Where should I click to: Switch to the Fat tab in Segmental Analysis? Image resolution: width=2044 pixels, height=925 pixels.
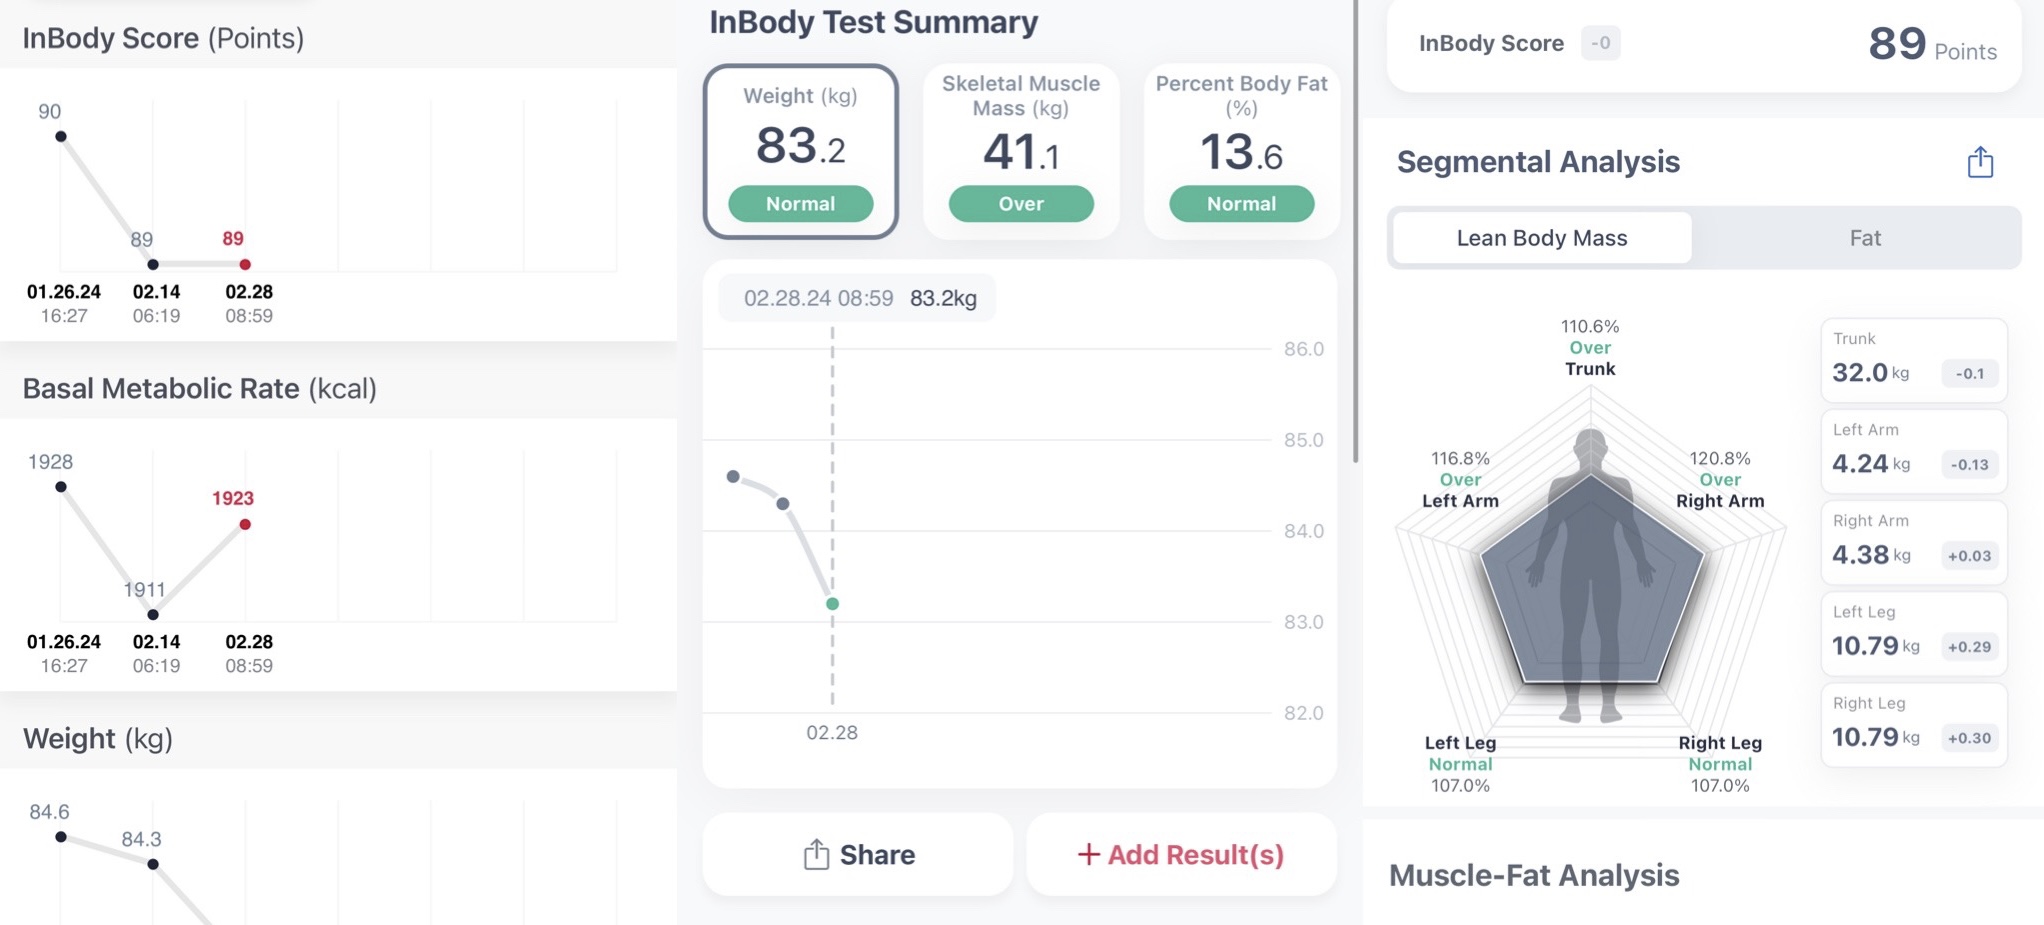click(x=1864, y=237)
